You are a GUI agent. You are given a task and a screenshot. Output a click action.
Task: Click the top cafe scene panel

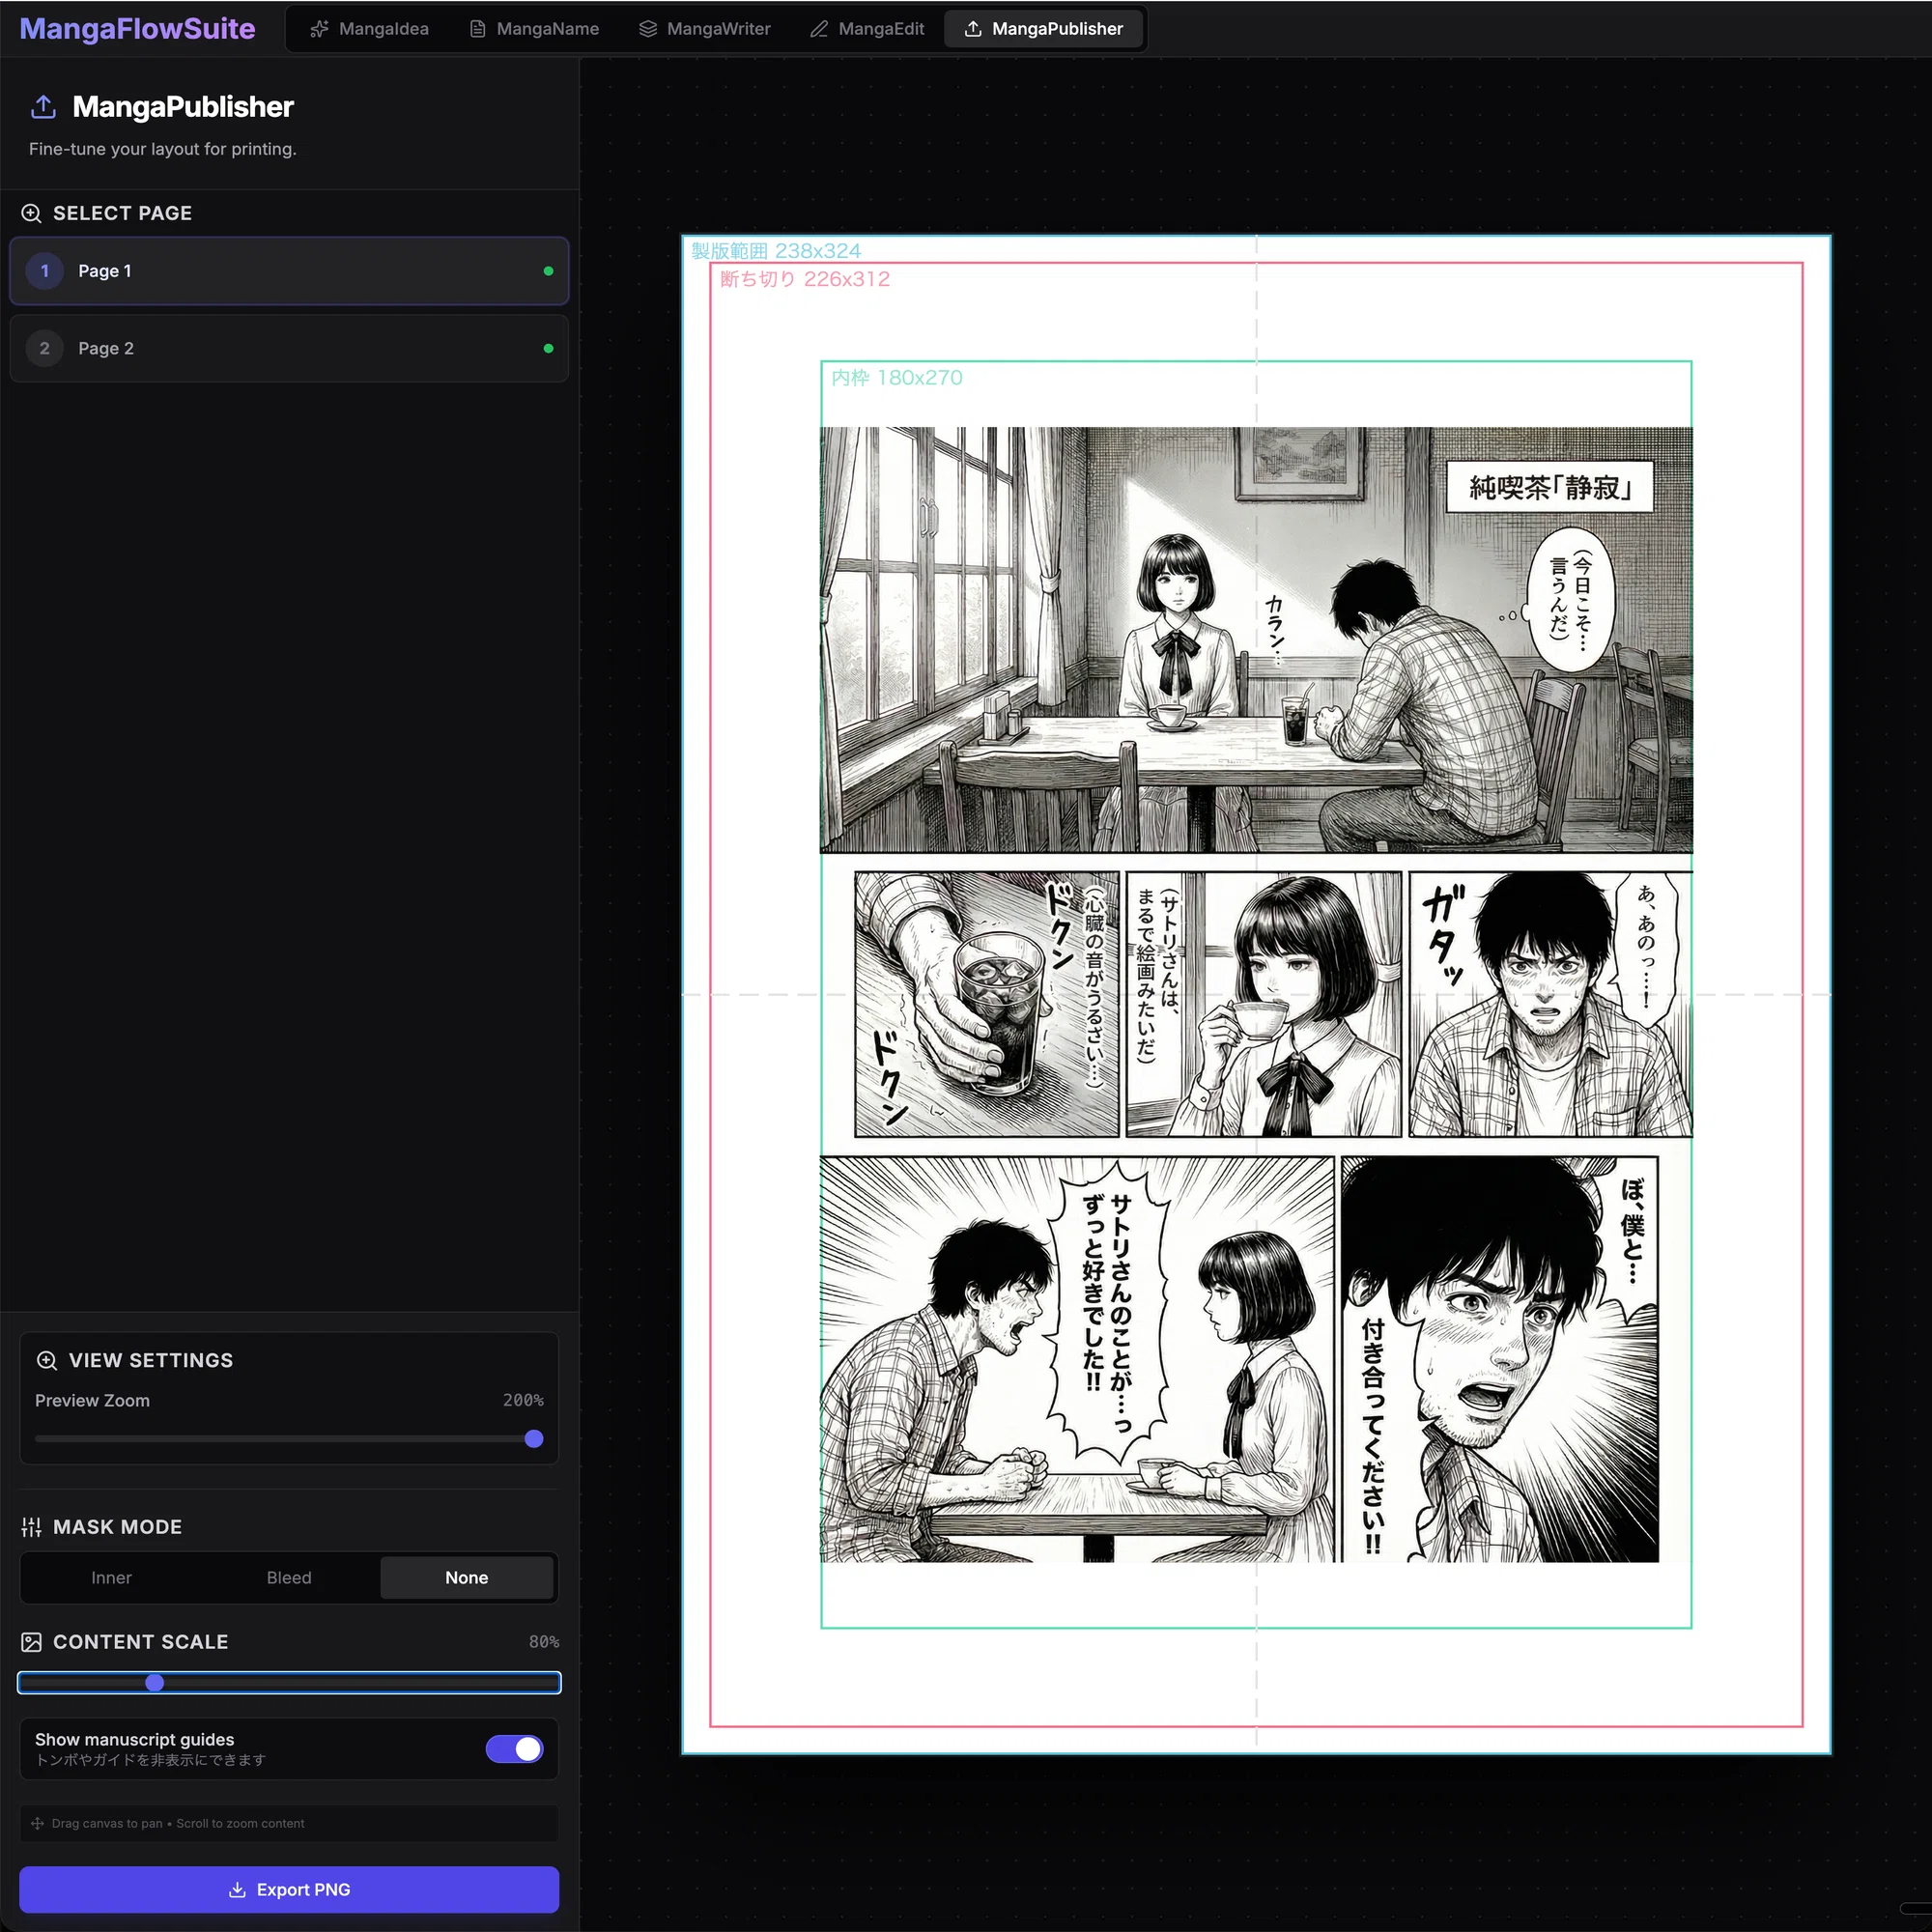1256,640
